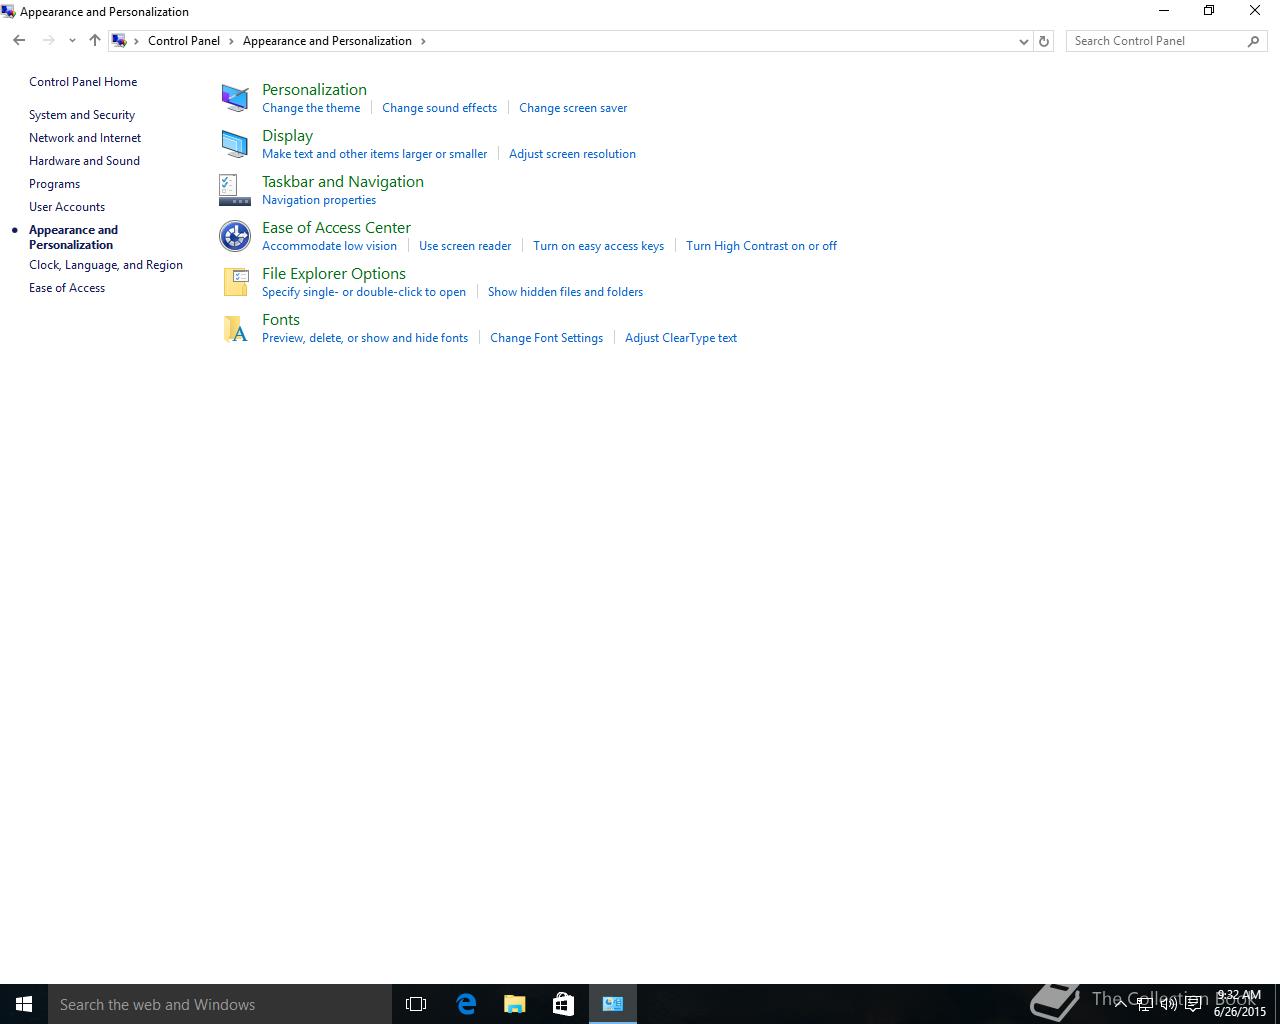1280x1024 pixels.
Task: Focus the Search the web and Windows box
Action: tap(220, 1004)
